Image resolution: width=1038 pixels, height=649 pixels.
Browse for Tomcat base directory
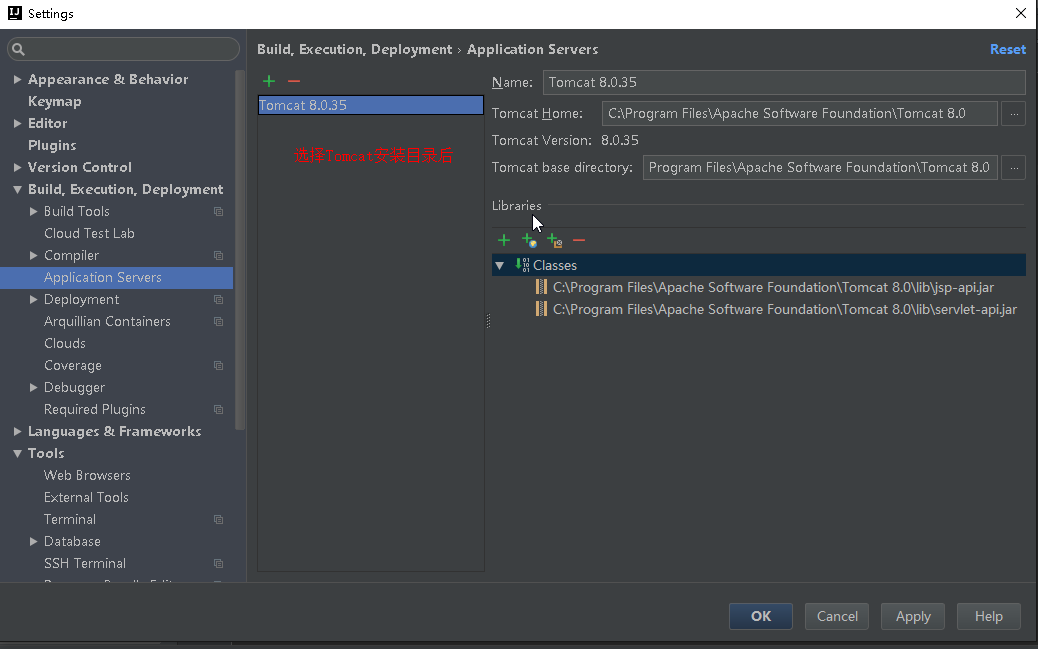pos(1014,168)
